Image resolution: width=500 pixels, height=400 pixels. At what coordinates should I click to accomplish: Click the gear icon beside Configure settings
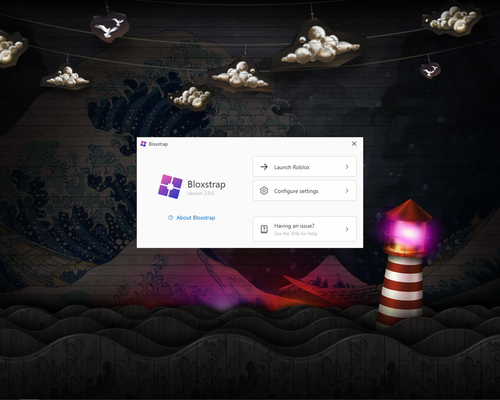click(264, 191)
